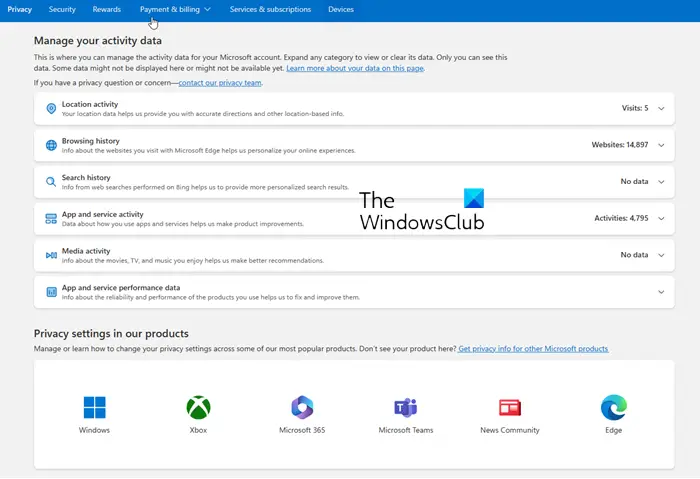
Task: Open Microsoft Teams privacy settings icon
Action: pyautogui.click(x=406, y=407)
